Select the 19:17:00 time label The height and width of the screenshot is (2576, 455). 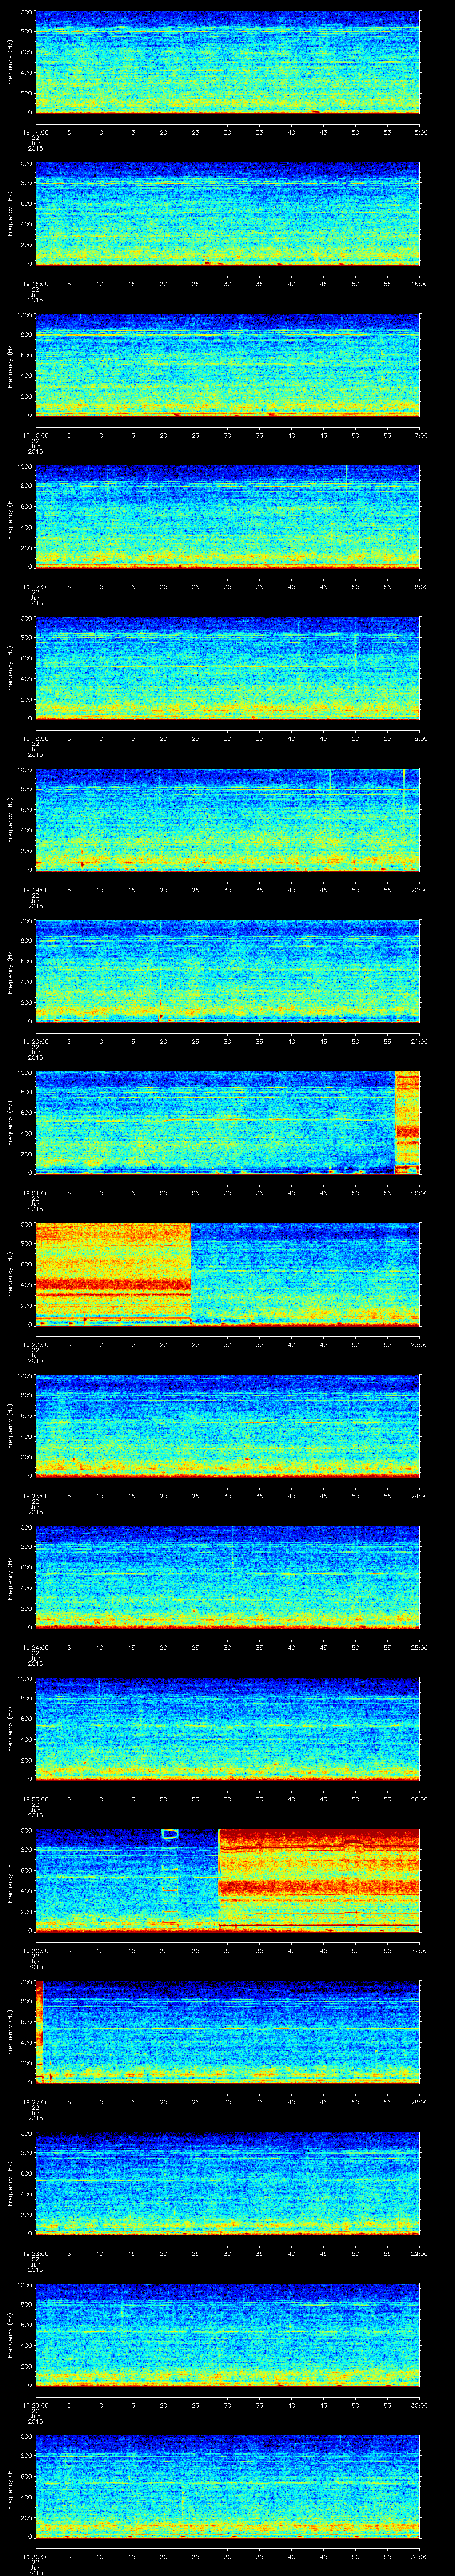35,587
